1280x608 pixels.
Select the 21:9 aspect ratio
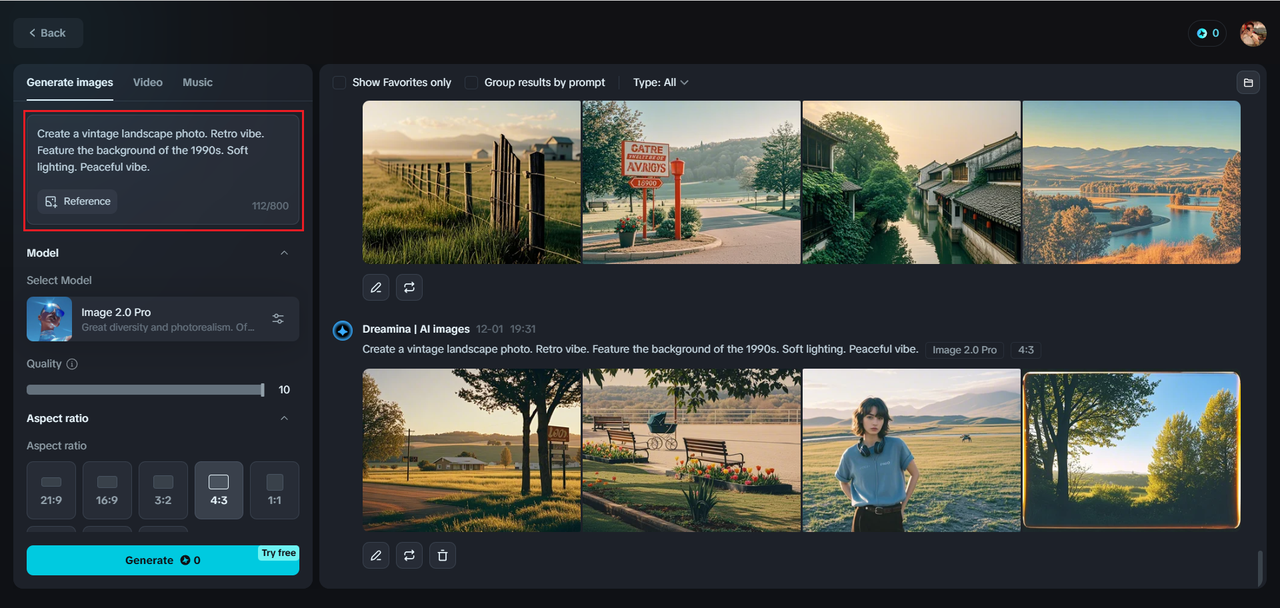click(51, 490)
